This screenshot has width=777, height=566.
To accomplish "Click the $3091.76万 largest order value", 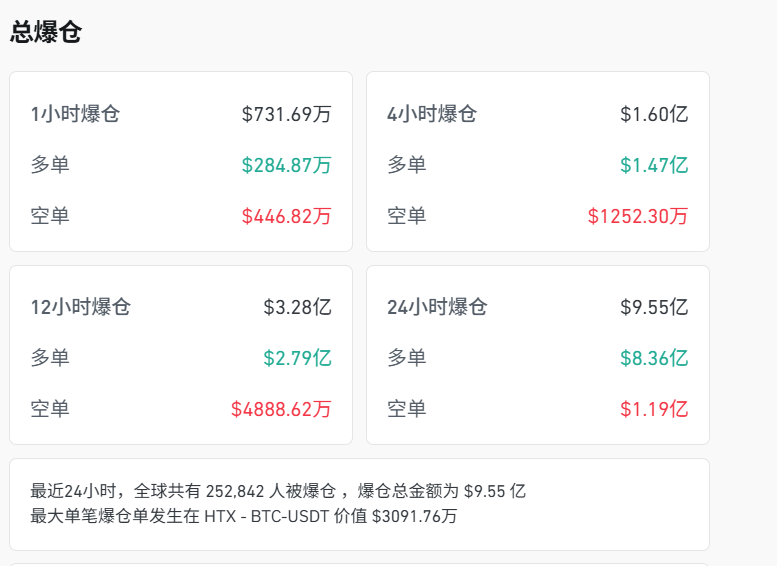I will coord(414,516).
